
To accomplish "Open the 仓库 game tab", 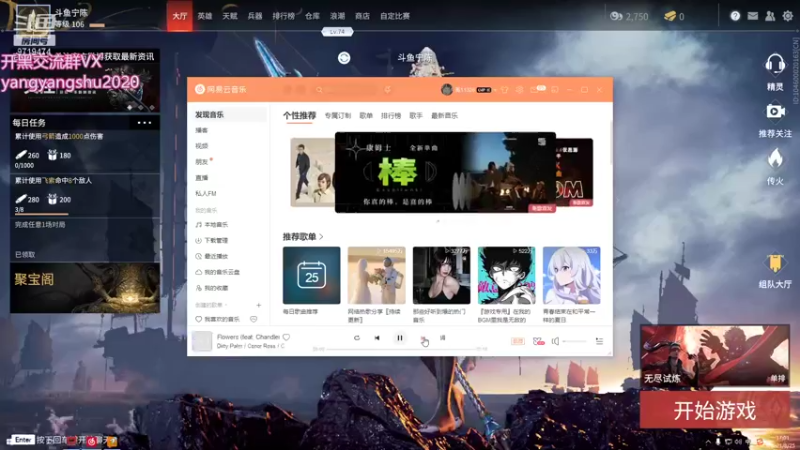I will (x=312, y=16).
